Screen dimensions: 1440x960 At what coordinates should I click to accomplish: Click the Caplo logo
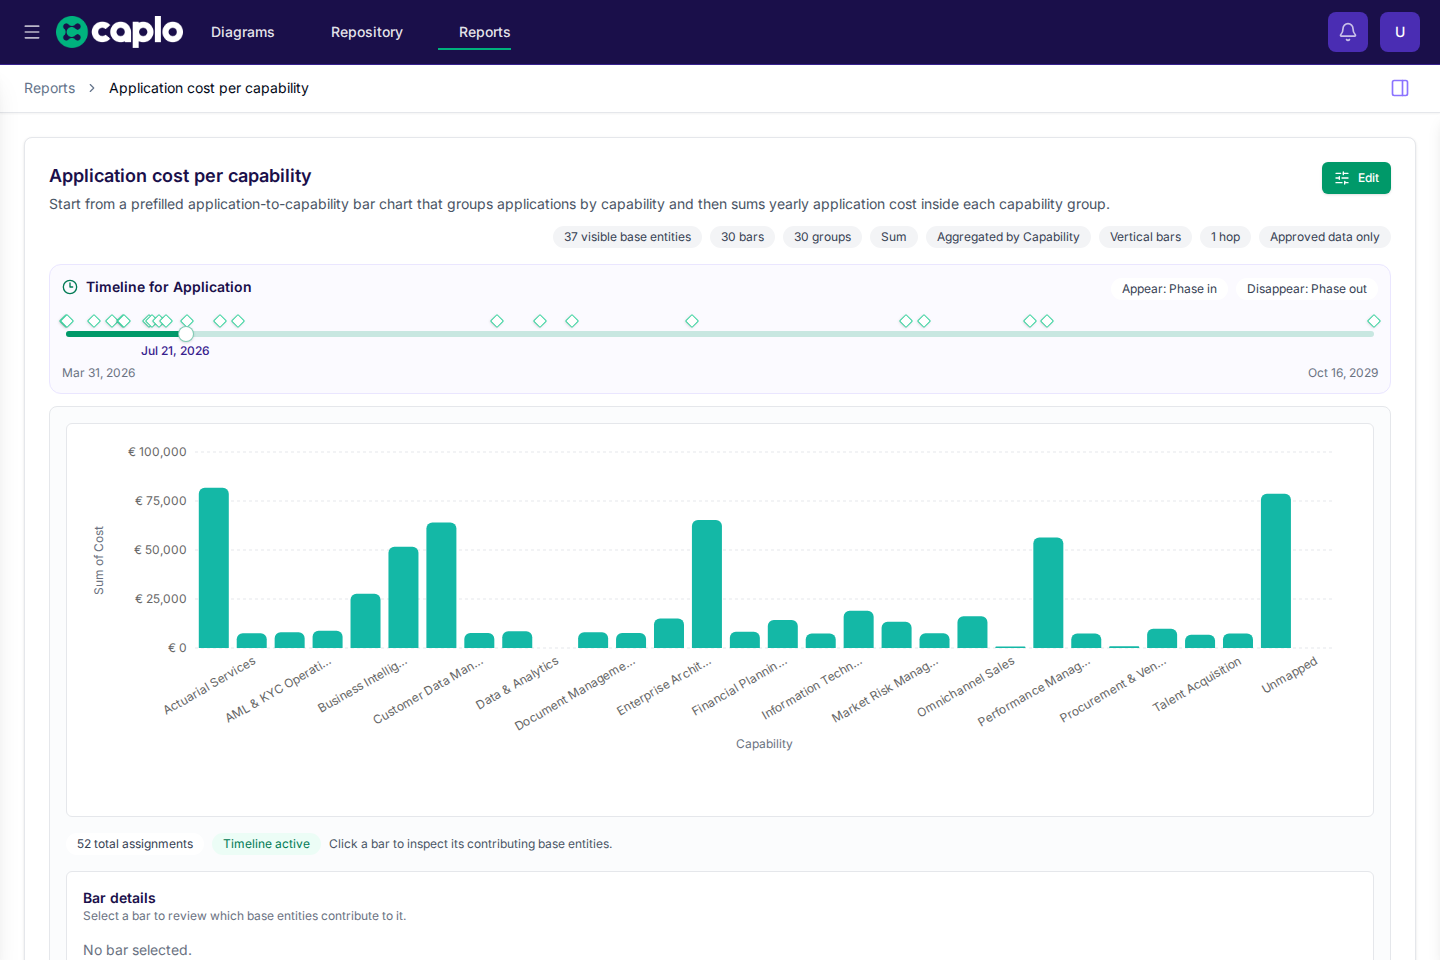[119, 32]
